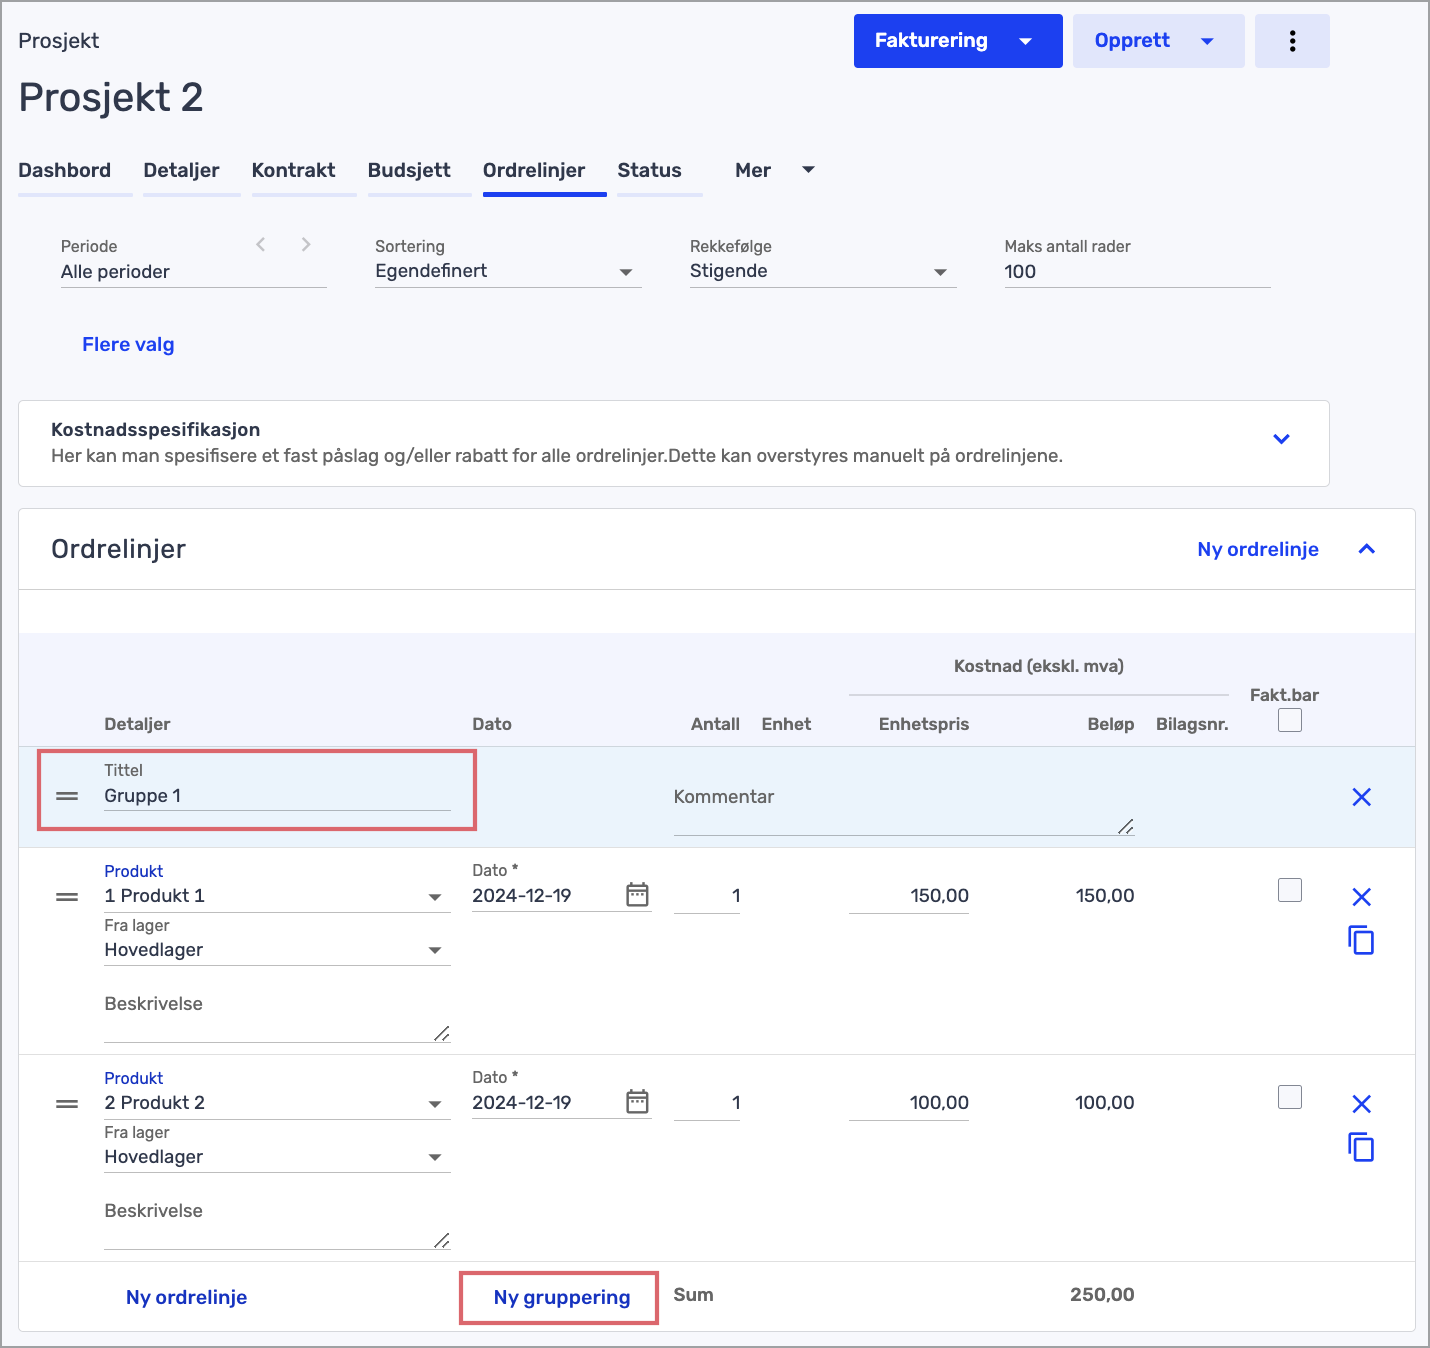The height and width of the screenshot is (1348, 1430).
Task: Open the Sortering dropdown
Action: (x=508, y=271)
